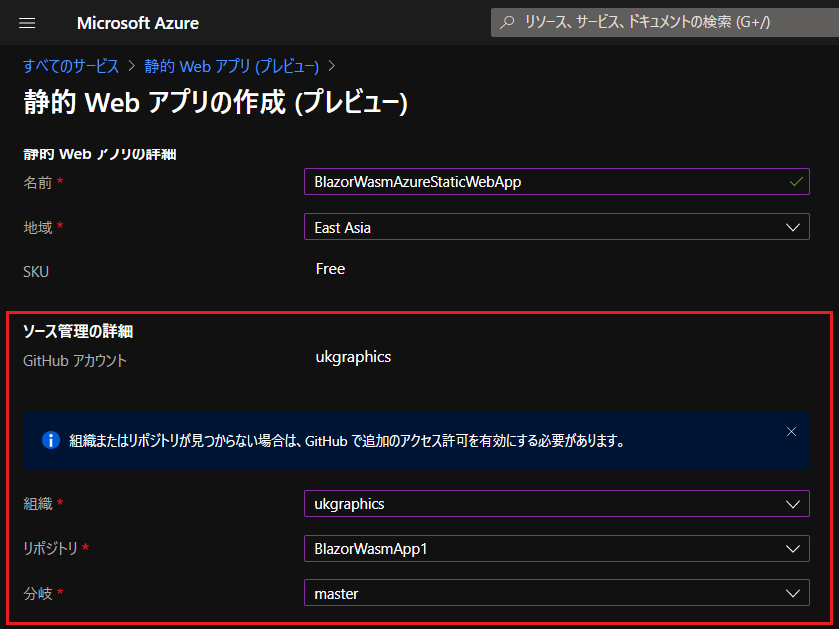Click the ソース管理の詳細 section heading
Image resolution: width=839 pixels, height=629 pixels.
coord(78,332)
